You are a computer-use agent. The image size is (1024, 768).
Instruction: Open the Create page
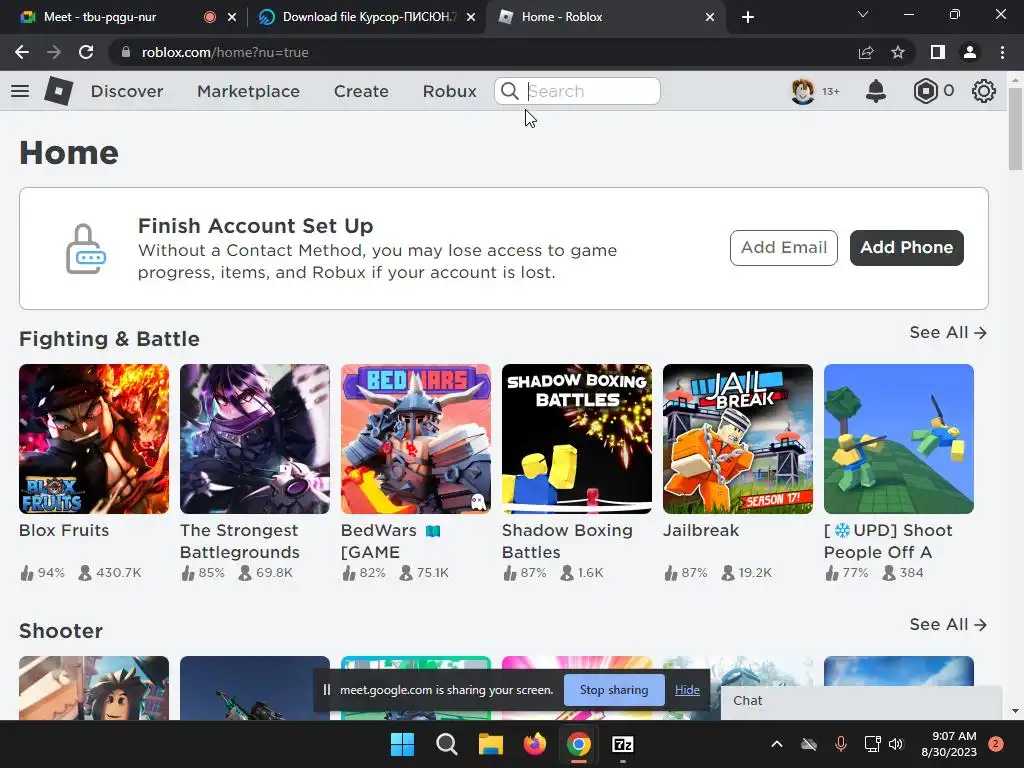click(361, 91)
